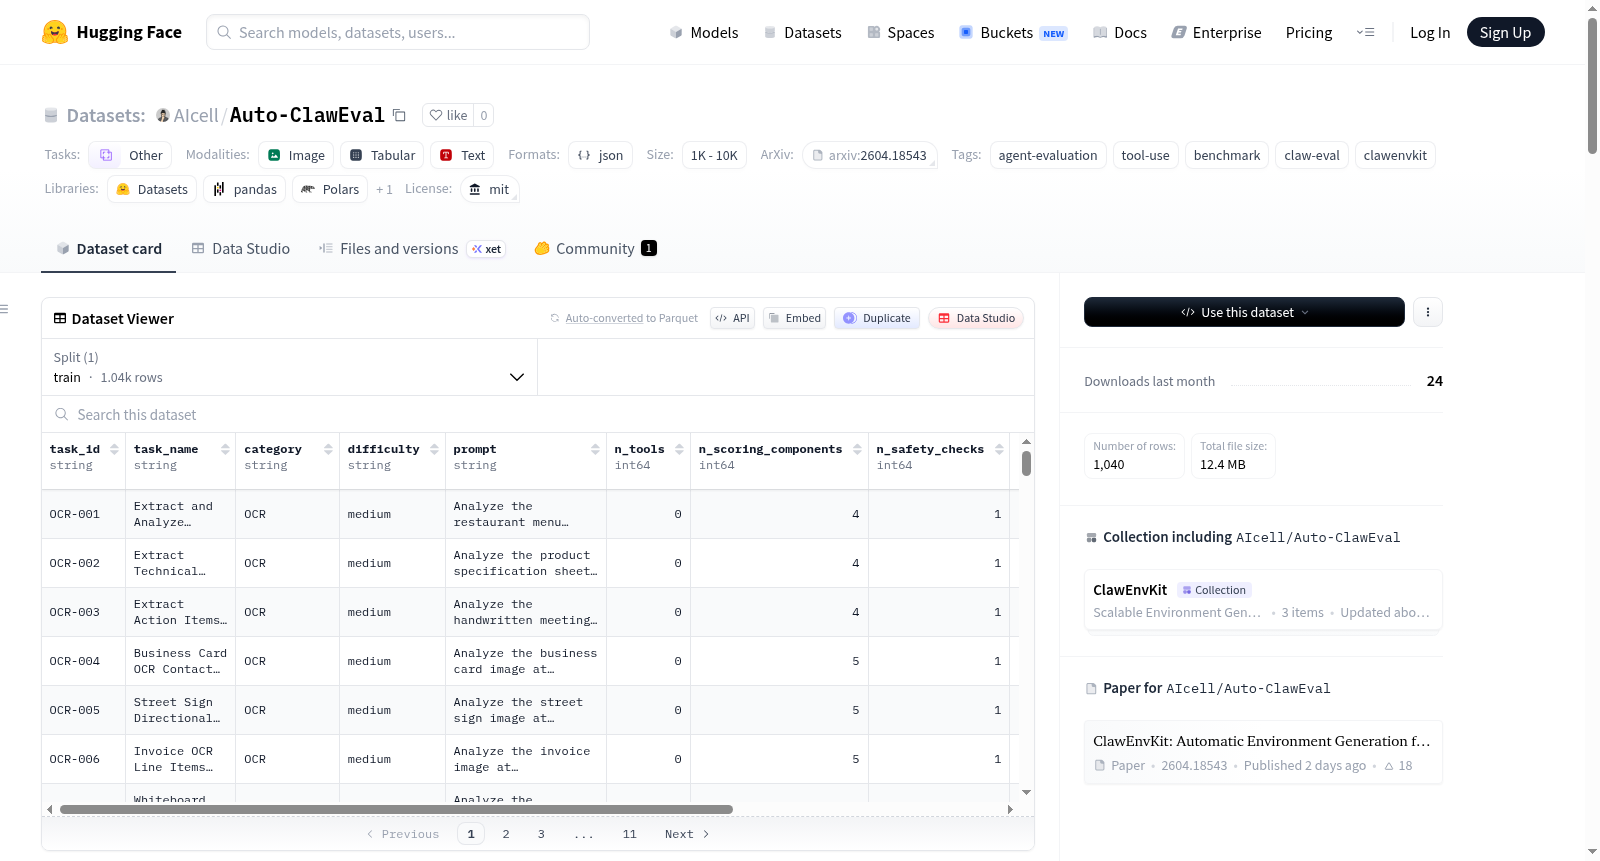Open the more navigation options icon beside Pricing
This screenshot has height=861, width=1600.
(x=1365, y=32)
